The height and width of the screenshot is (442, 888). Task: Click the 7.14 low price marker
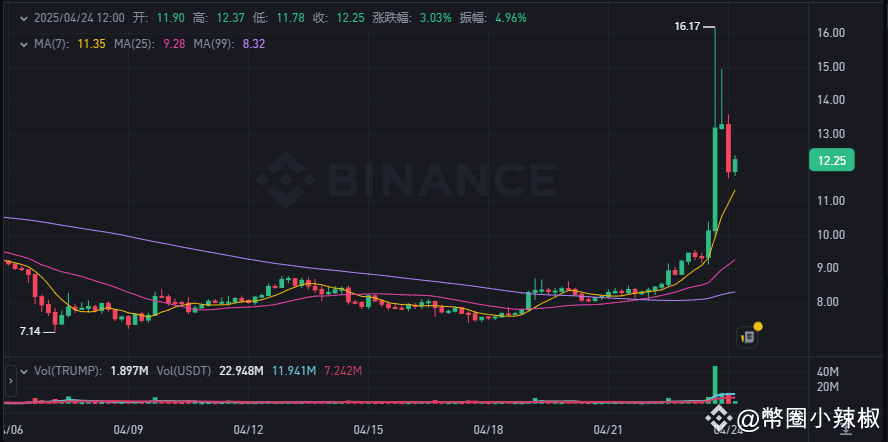32,329
